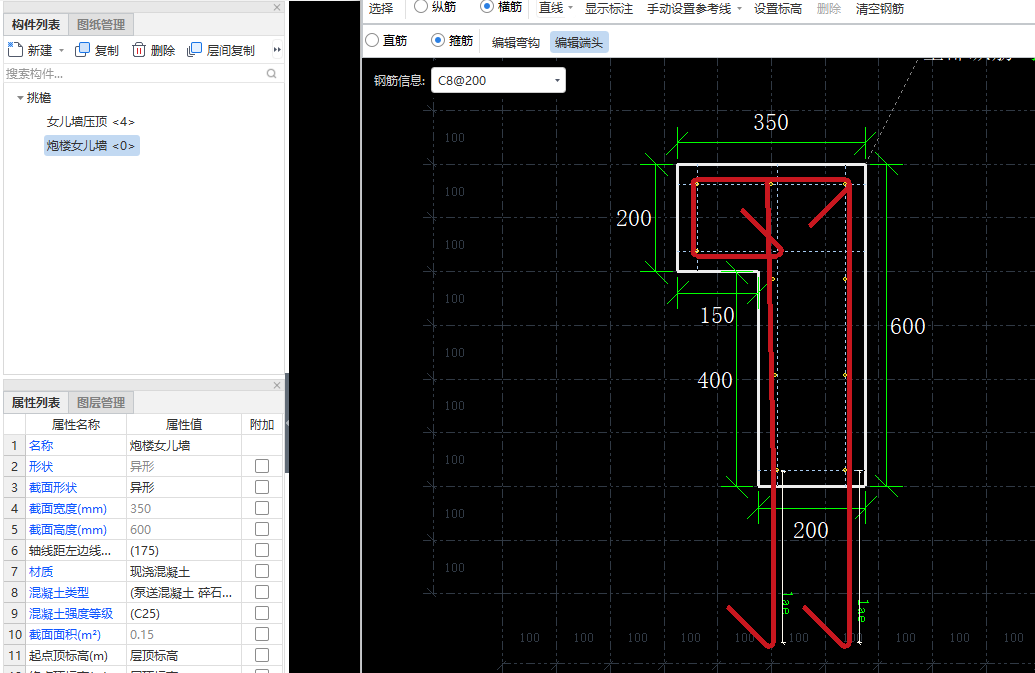This screenshot has width=1035, height=673.
Task: Click the 编辑端头 button
Action: click(579, 42)
